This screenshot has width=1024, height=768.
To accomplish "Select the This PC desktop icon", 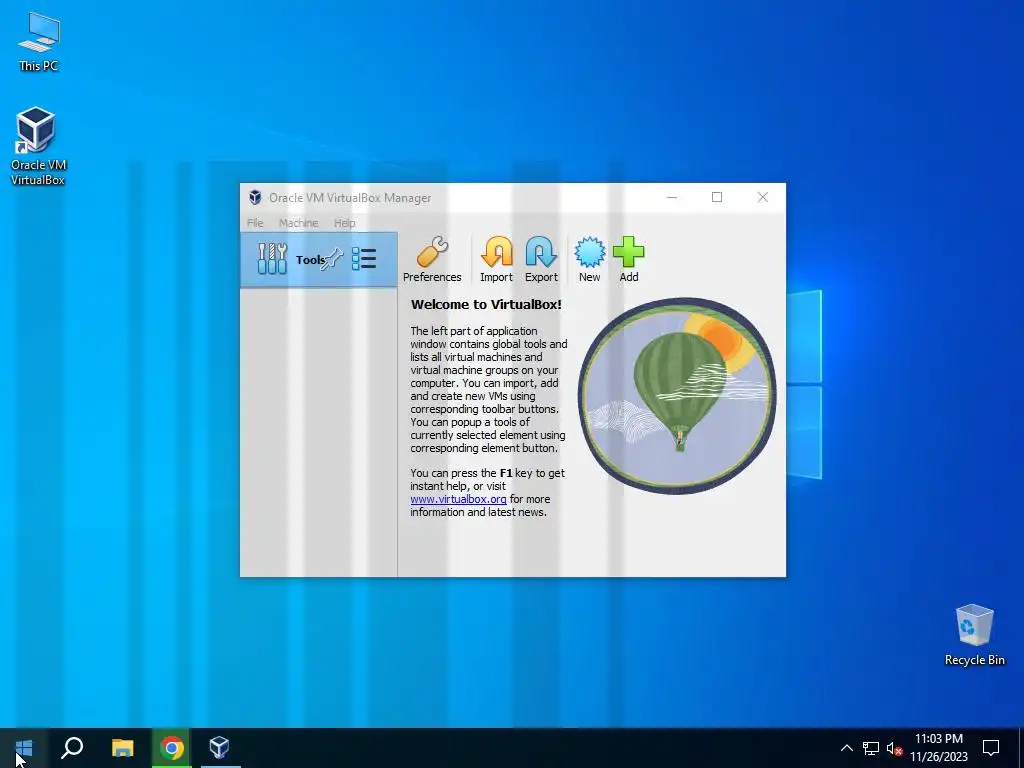I will click(x=39, y=42).
